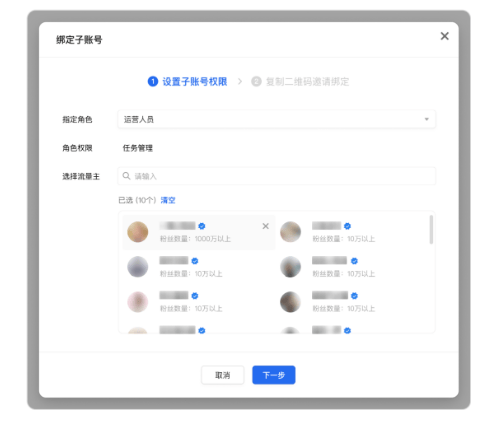The height and width of the screenshot is (432, 499).
Task: Focus the 选择流量主 search input field
Action: [x=276, y=176]
